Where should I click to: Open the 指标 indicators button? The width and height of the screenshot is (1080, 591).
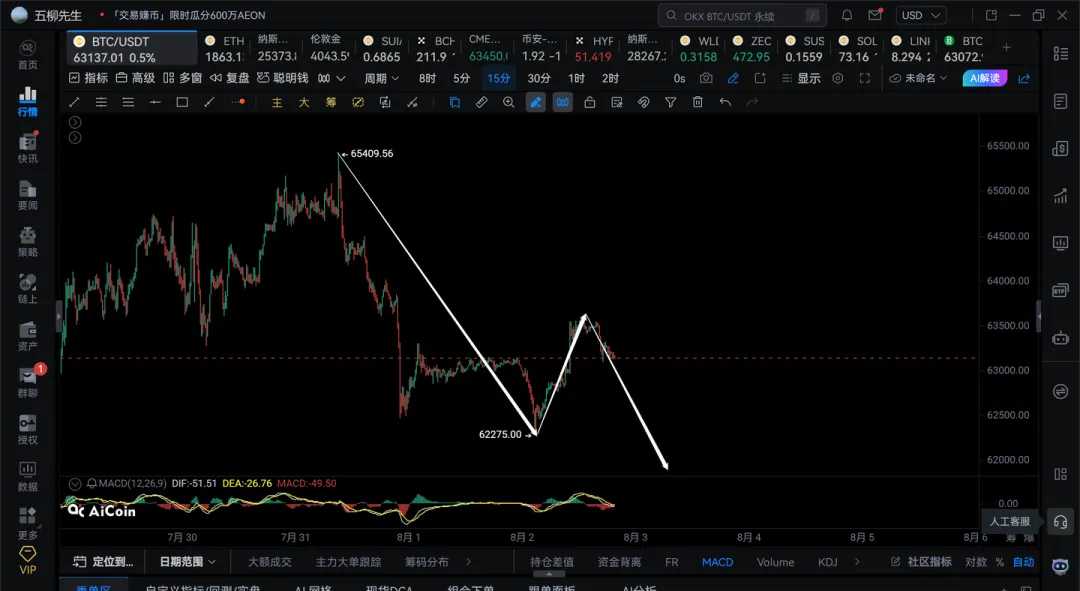(x=88, y=79)
